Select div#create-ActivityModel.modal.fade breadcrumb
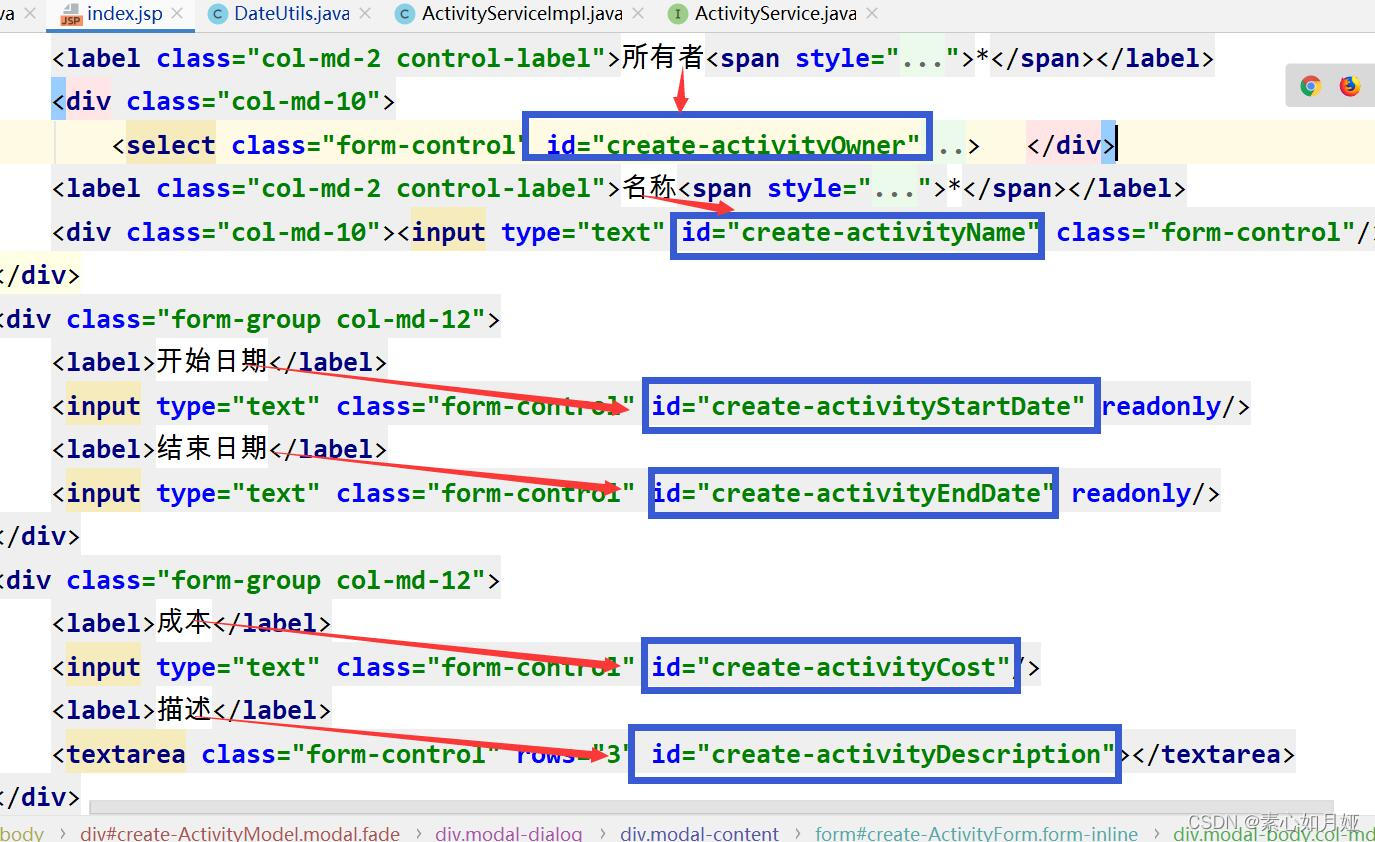 (x=240, y=833)
